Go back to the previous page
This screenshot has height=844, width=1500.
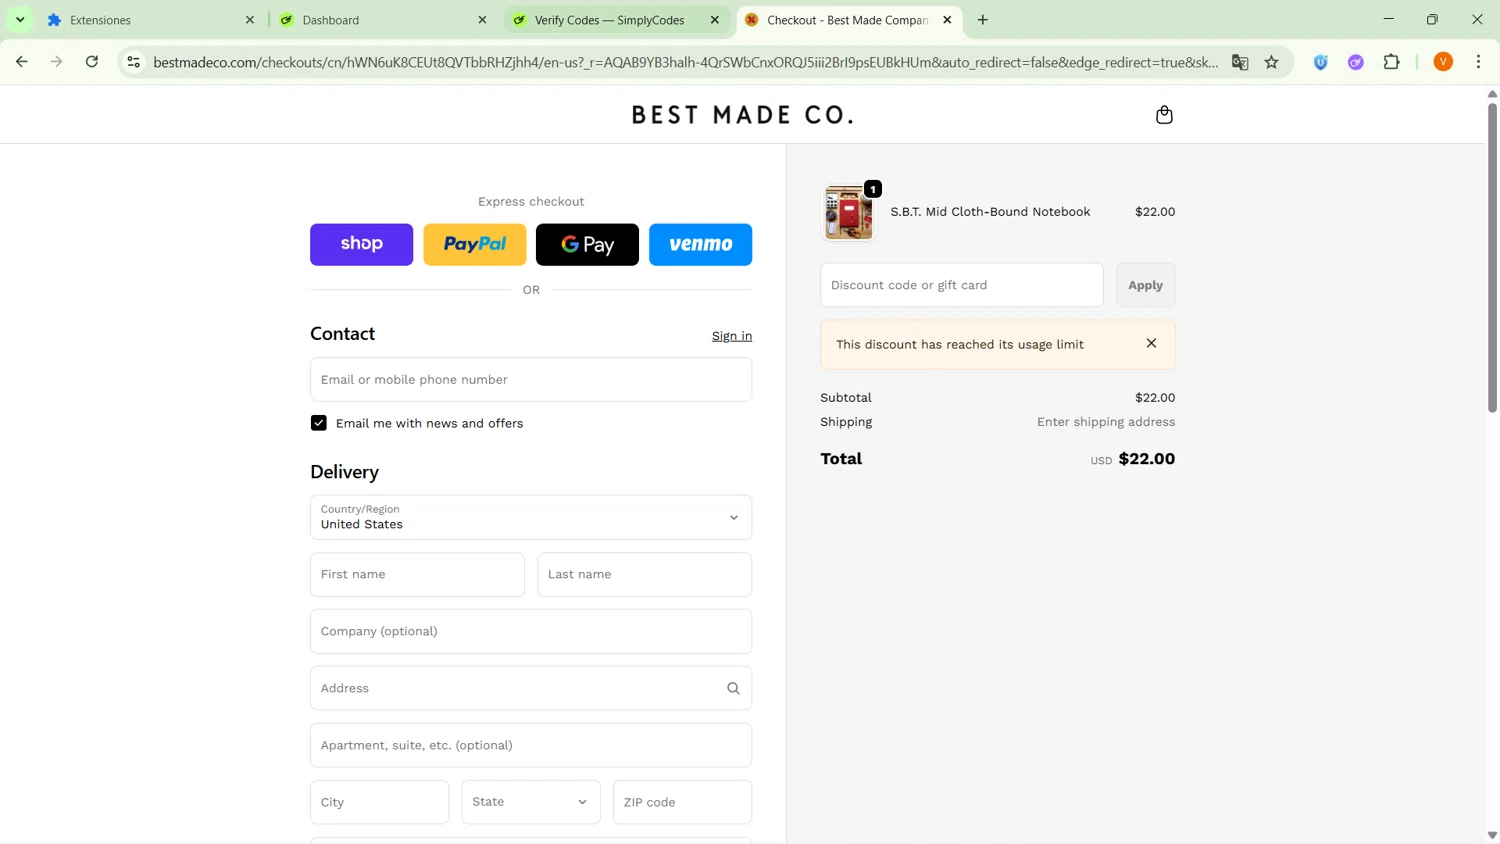22,62
